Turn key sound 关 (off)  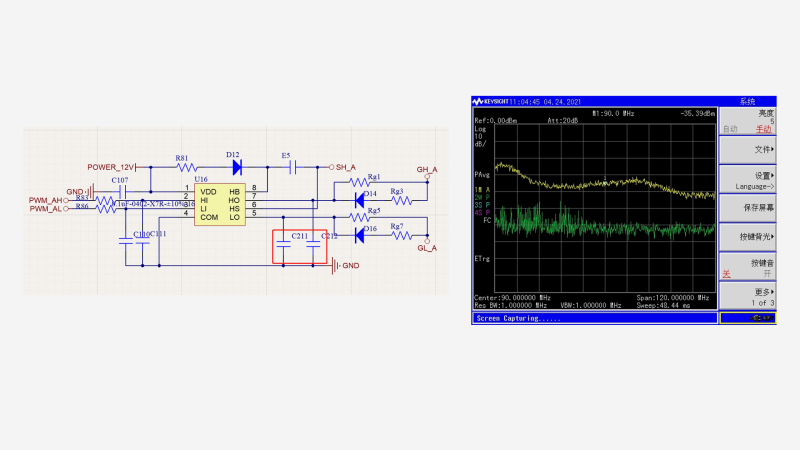(727, 273)
